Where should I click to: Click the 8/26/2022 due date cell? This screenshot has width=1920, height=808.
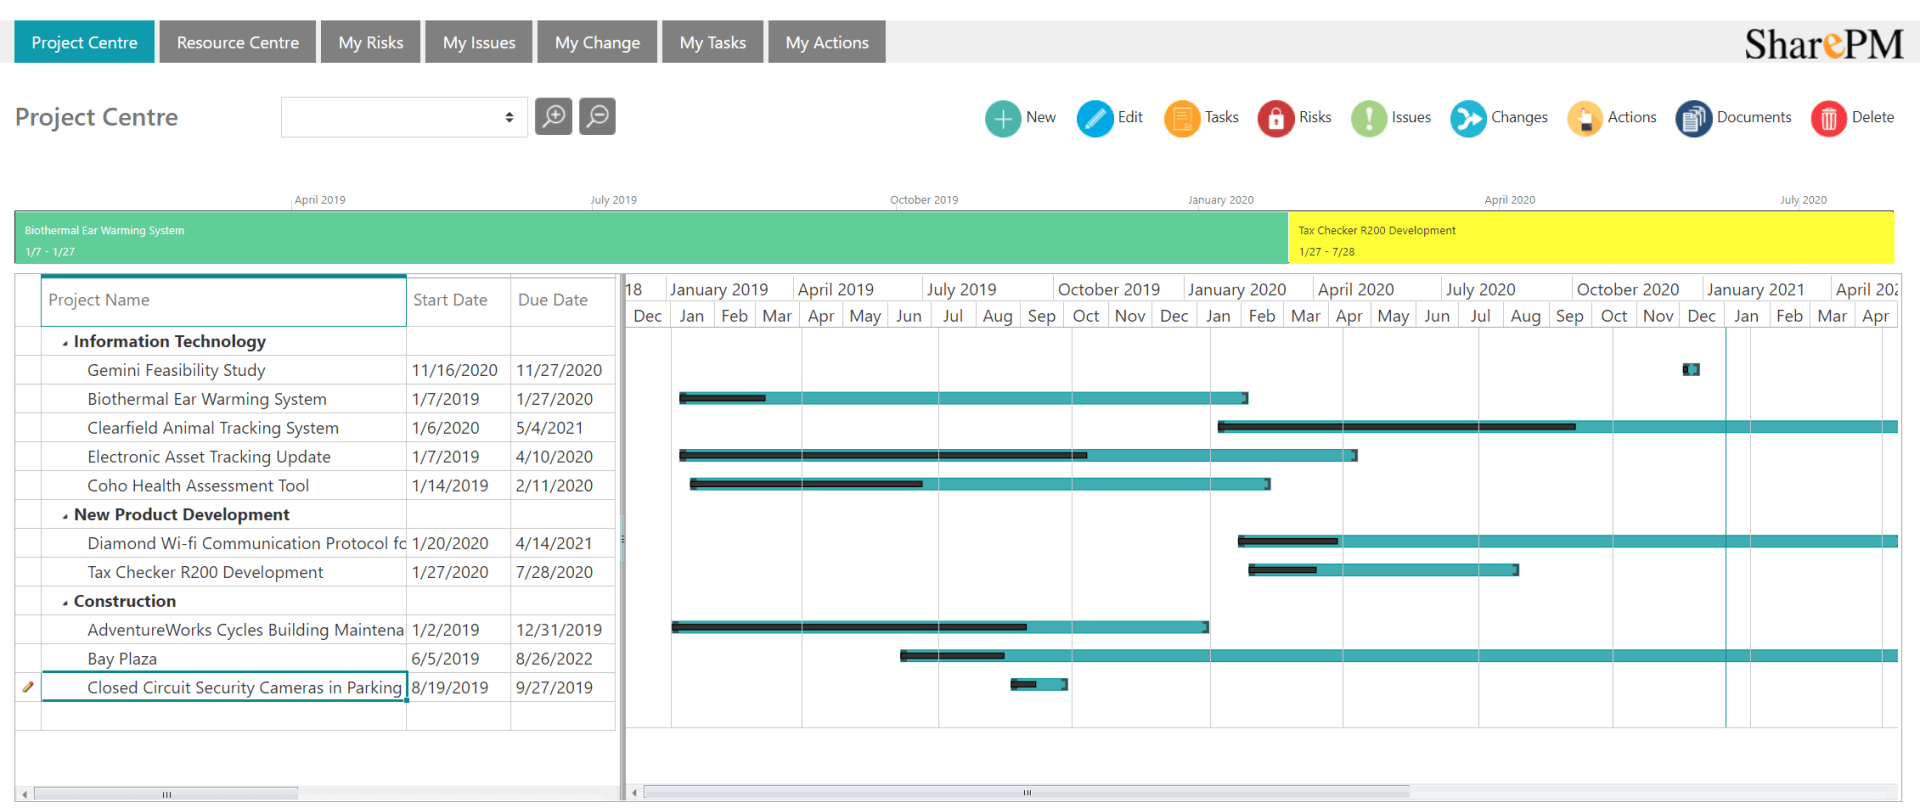[x=562, y=659]
